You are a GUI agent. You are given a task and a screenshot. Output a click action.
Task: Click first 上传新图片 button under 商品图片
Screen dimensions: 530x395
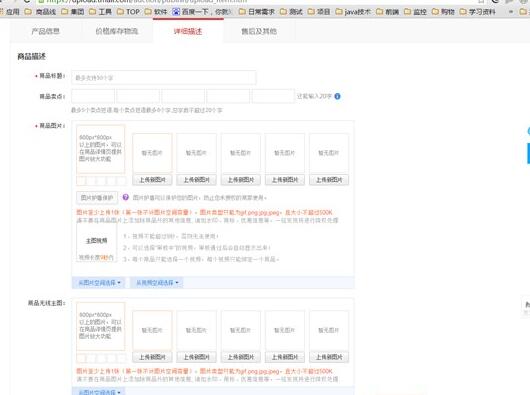coord(152,180)
